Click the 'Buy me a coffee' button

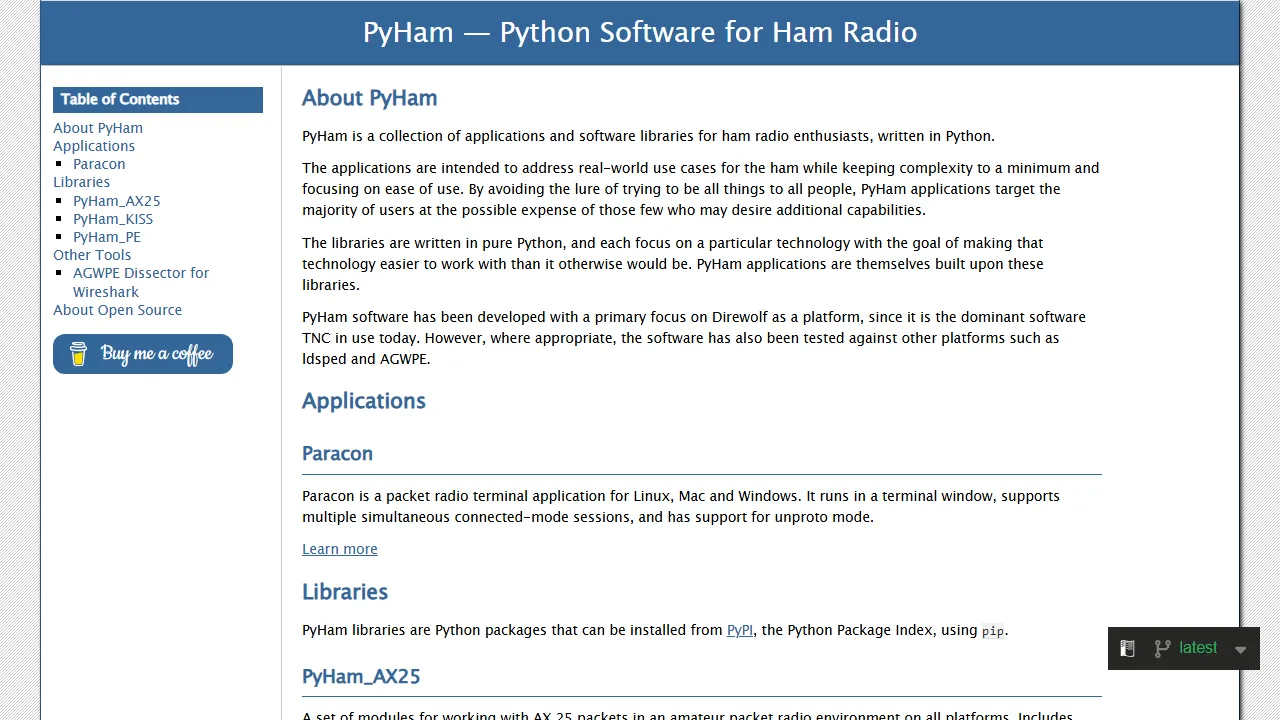click(142, 353)
